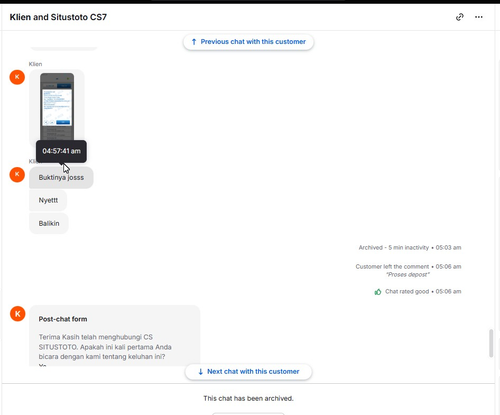
Task: Click the 'Customer left the comment' event
Action: point(392,266)
